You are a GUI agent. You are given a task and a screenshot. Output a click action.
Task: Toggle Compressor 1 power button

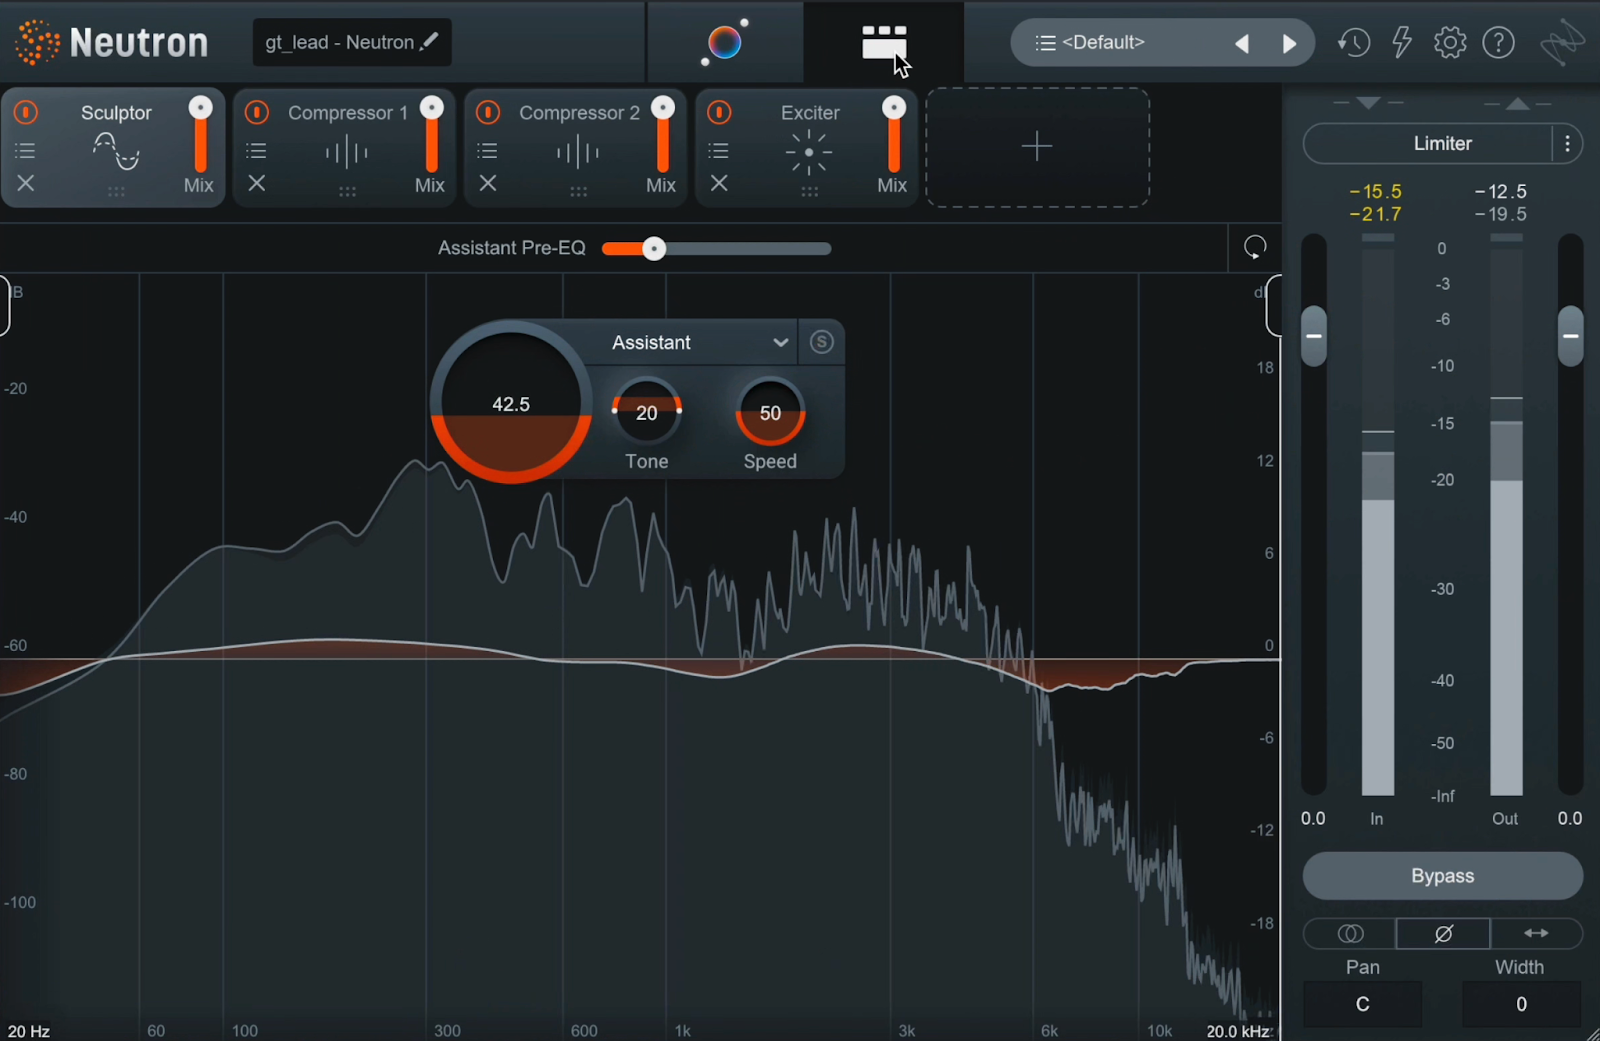coord(257,112)
